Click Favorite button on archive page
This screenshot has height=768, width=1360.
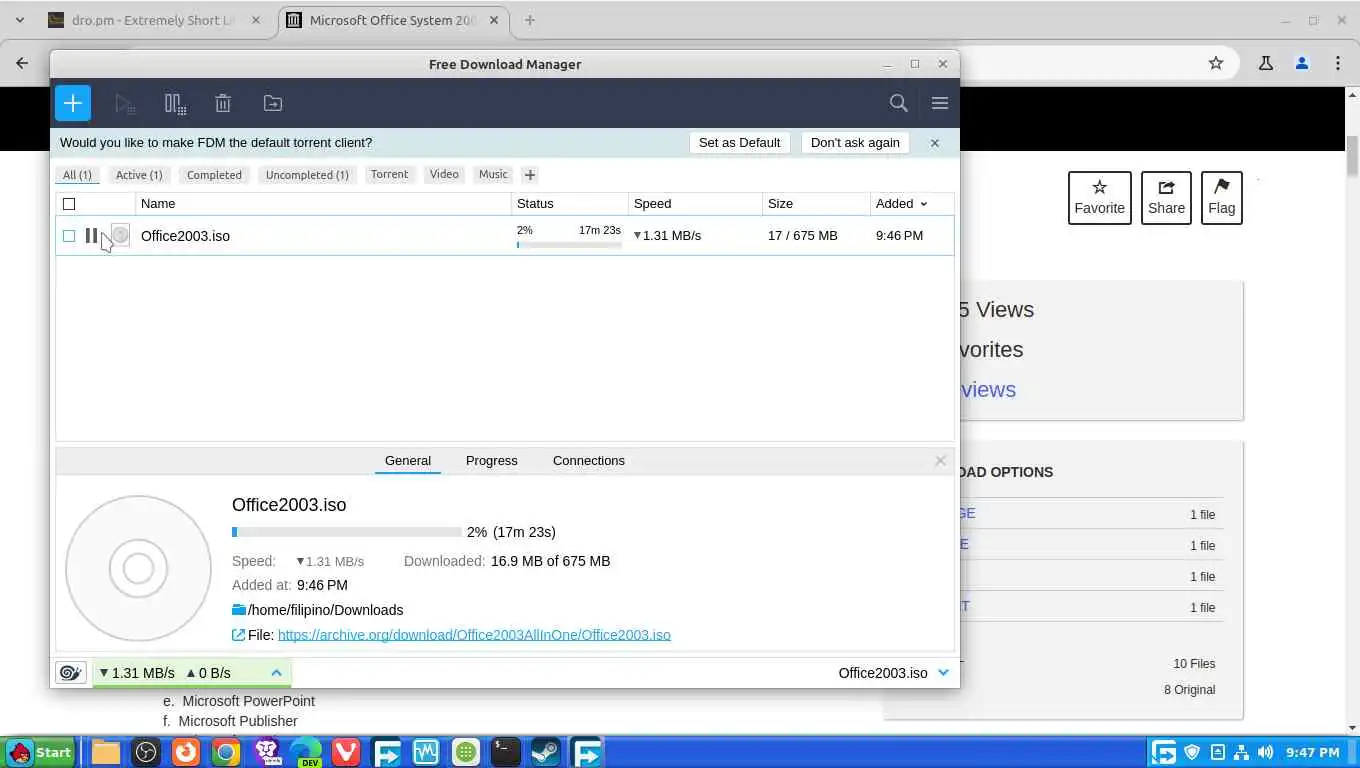1099,198
